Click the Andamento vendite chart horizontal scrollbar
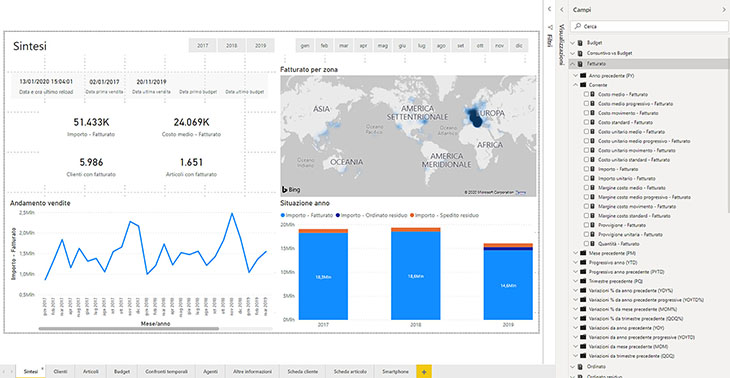 pos(128,328)
